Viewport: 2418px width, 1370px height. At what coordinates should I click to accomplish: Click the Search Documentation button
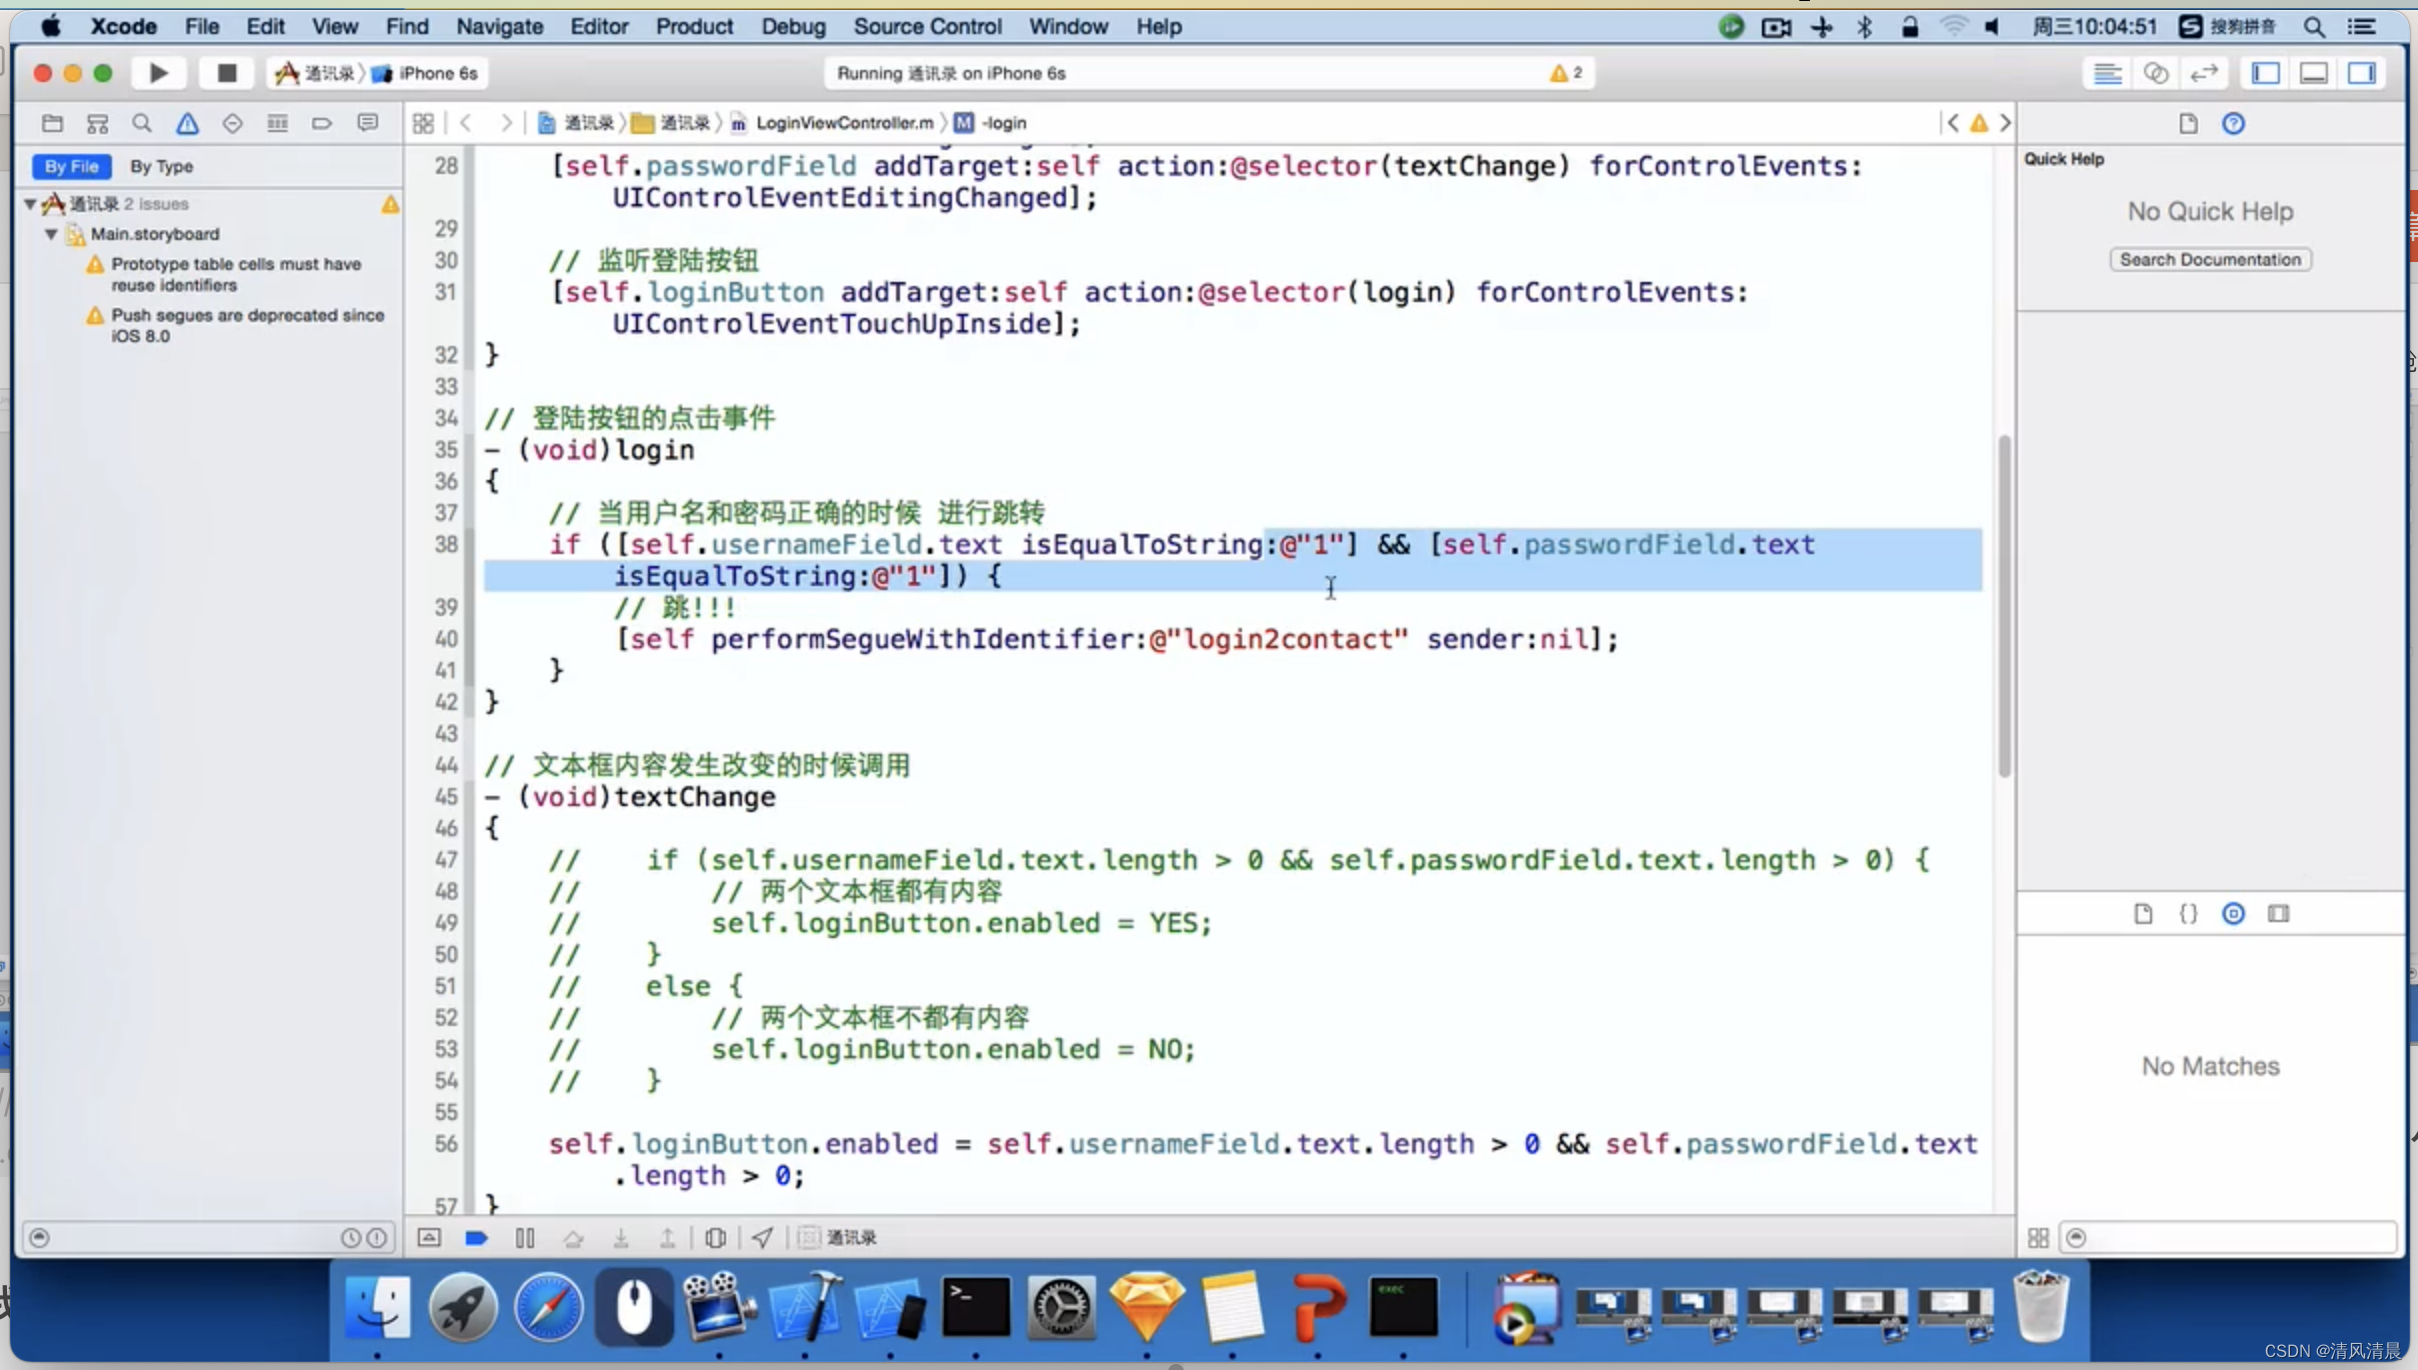pyautogui.click(x=2210, y=259)
